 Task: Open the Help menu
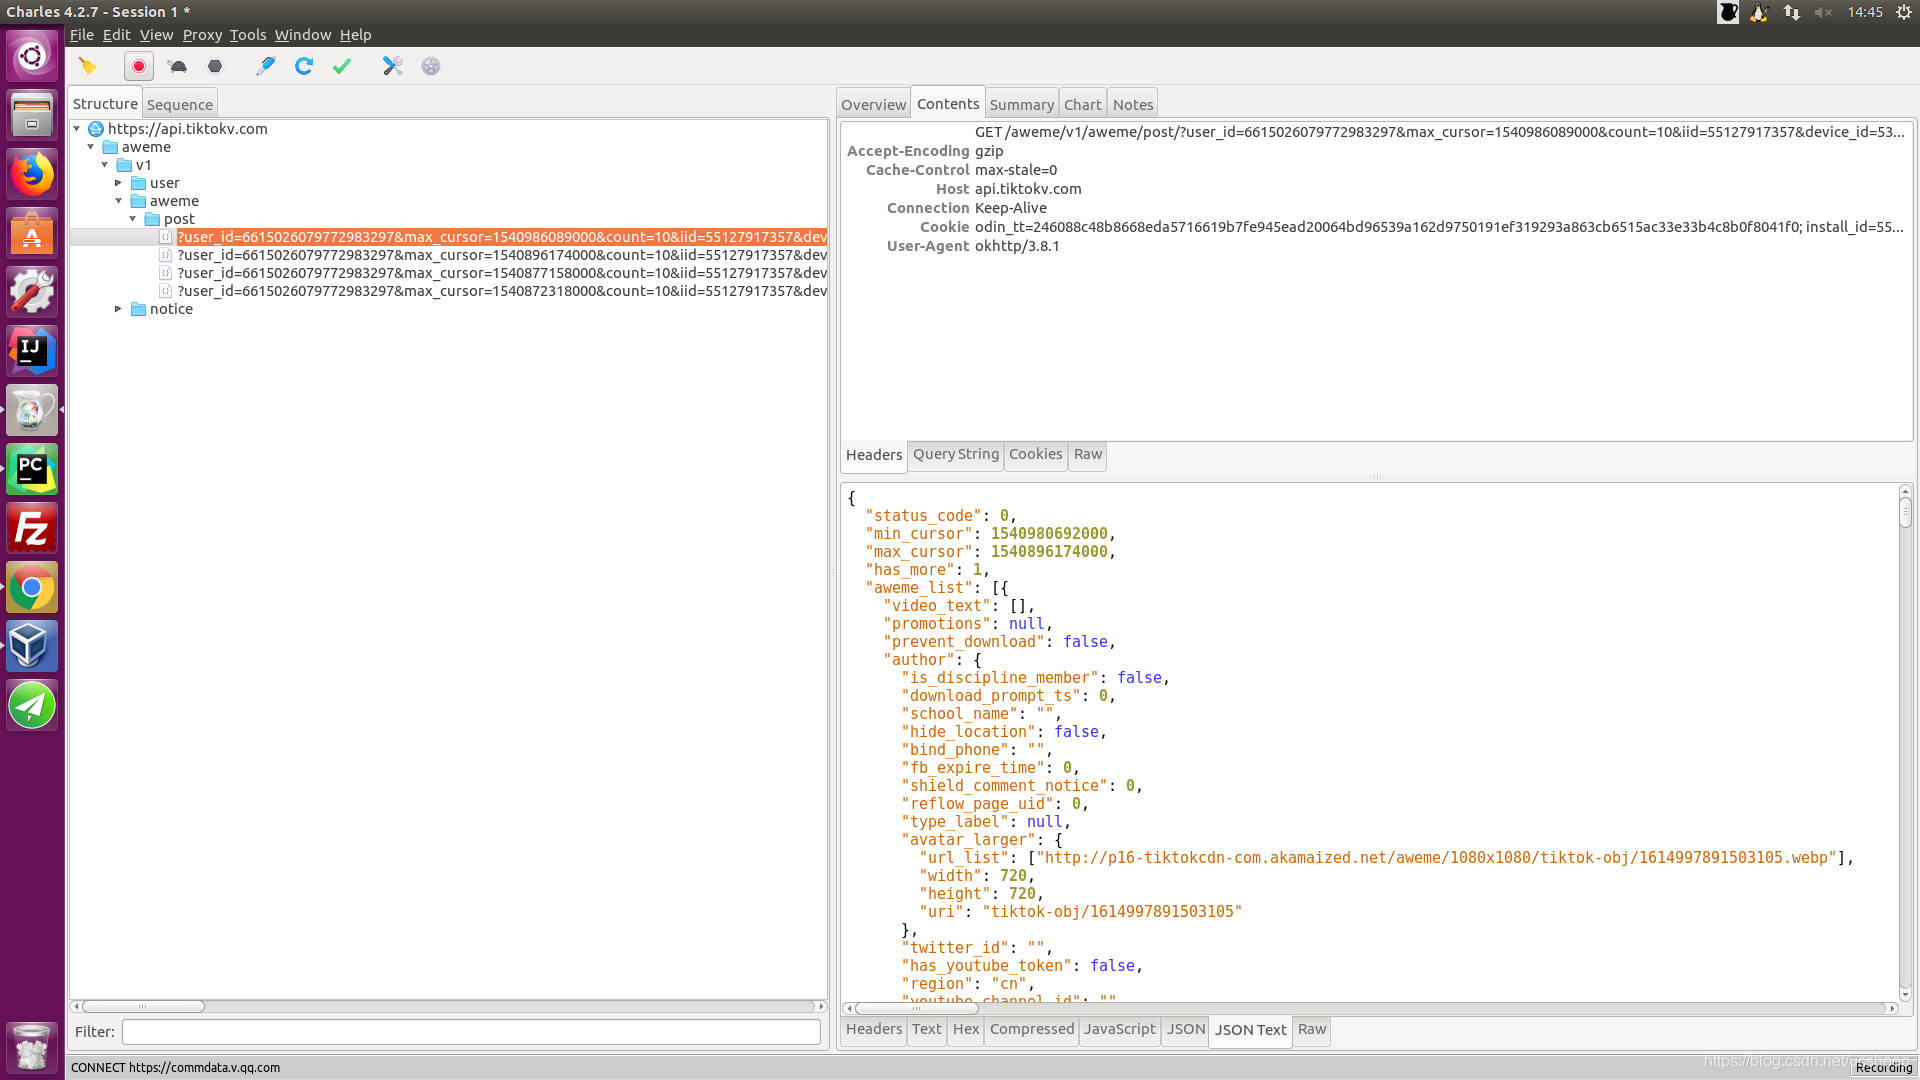tap(355, 35)
